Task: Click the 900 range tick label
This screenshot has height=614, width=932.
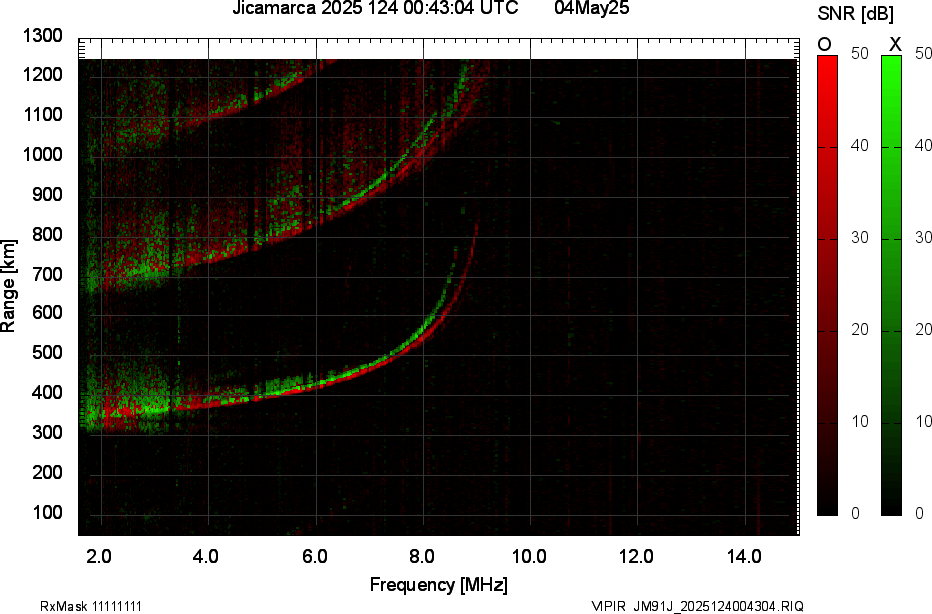Action: [47, 194]
